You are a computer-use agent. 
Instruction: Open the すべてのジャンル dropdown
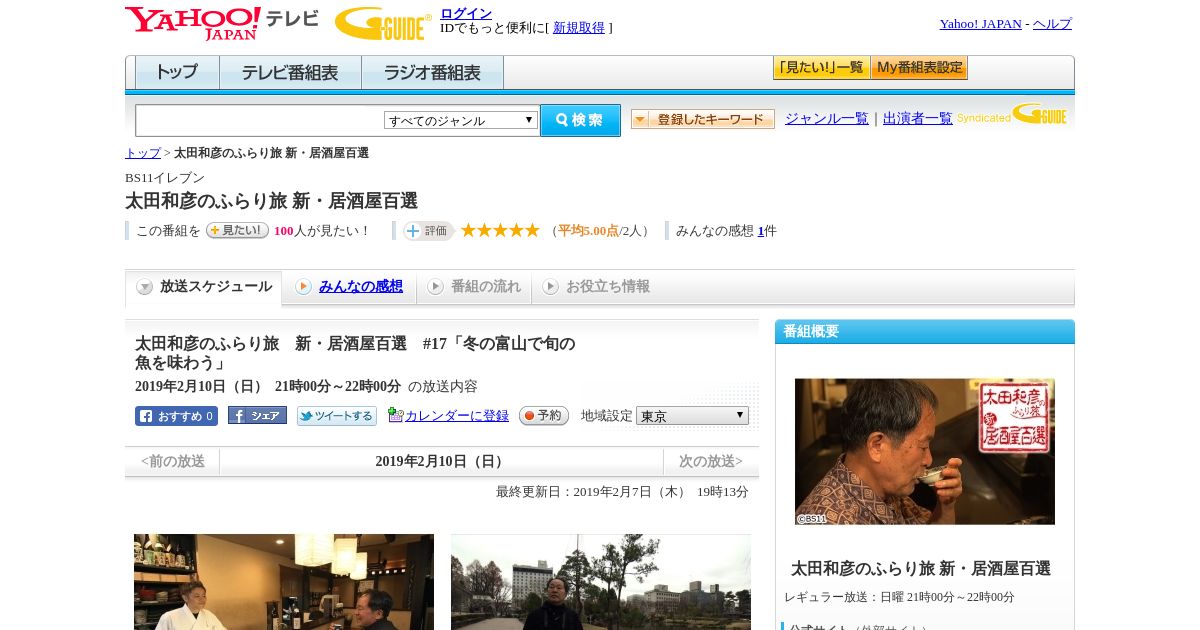pyautogui.click(x=461, y=120)
